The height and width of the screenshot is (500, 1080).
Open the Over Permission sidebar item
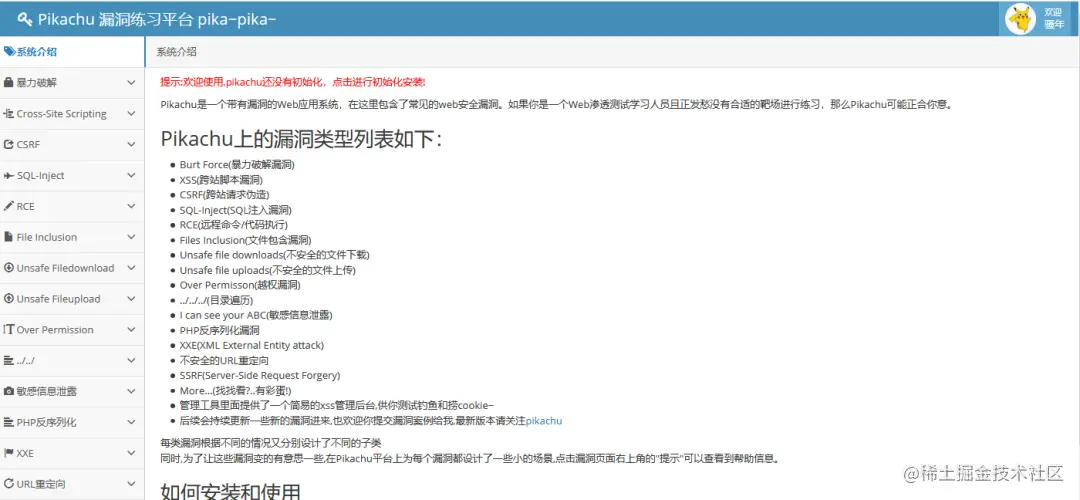pyautogui.click(x=72, y=329)
